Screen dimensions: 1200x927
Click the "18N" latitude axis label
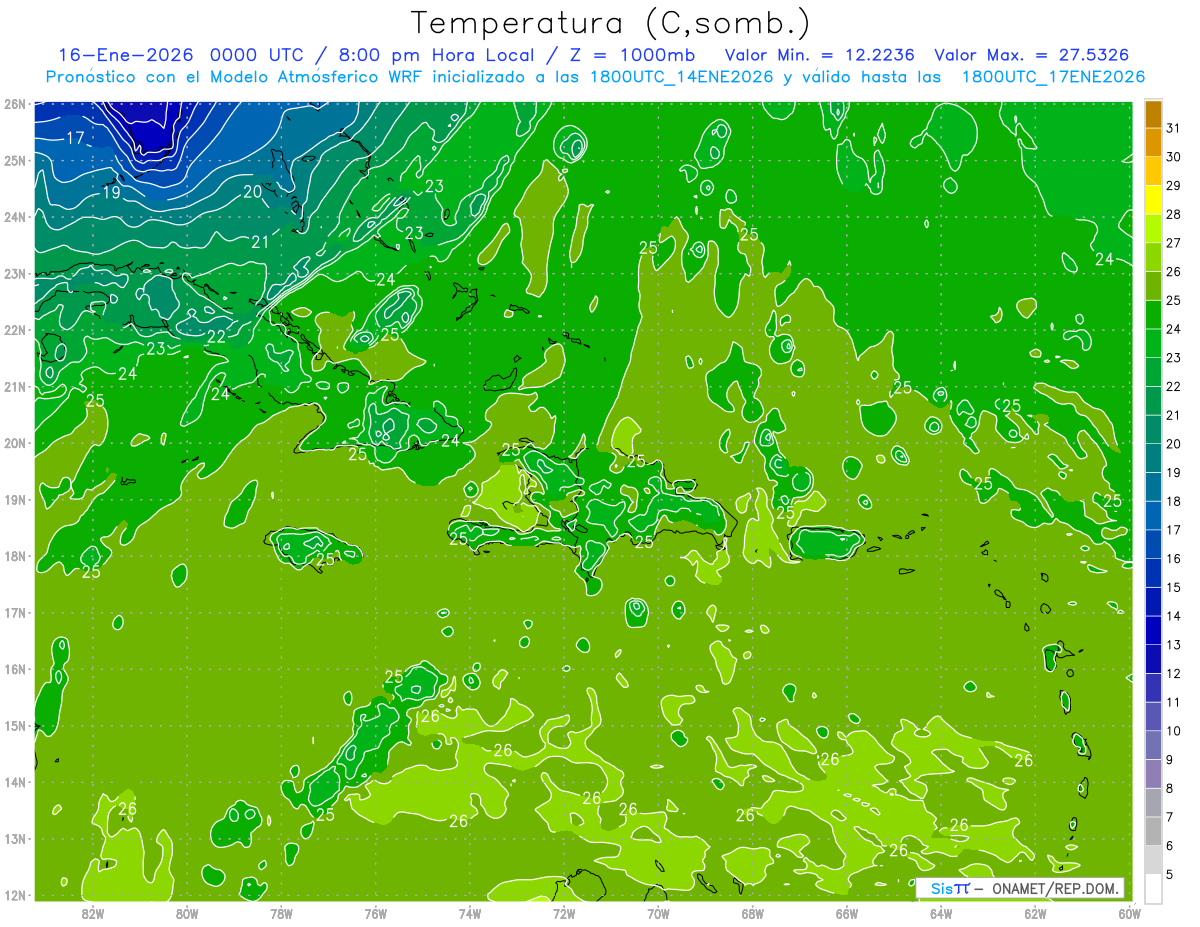[x=15, y=556]
